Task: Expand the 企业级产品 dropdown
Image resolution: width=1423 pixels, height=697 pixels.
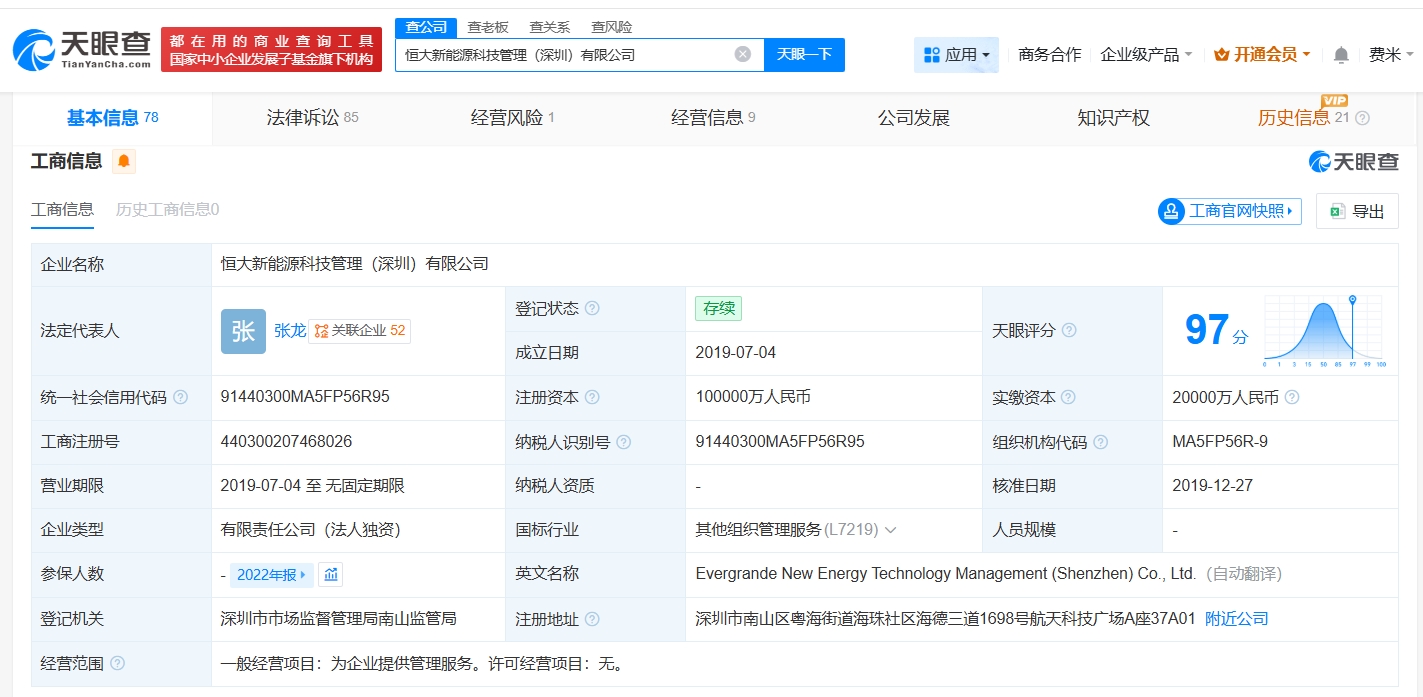Action: click(1146, 55)
